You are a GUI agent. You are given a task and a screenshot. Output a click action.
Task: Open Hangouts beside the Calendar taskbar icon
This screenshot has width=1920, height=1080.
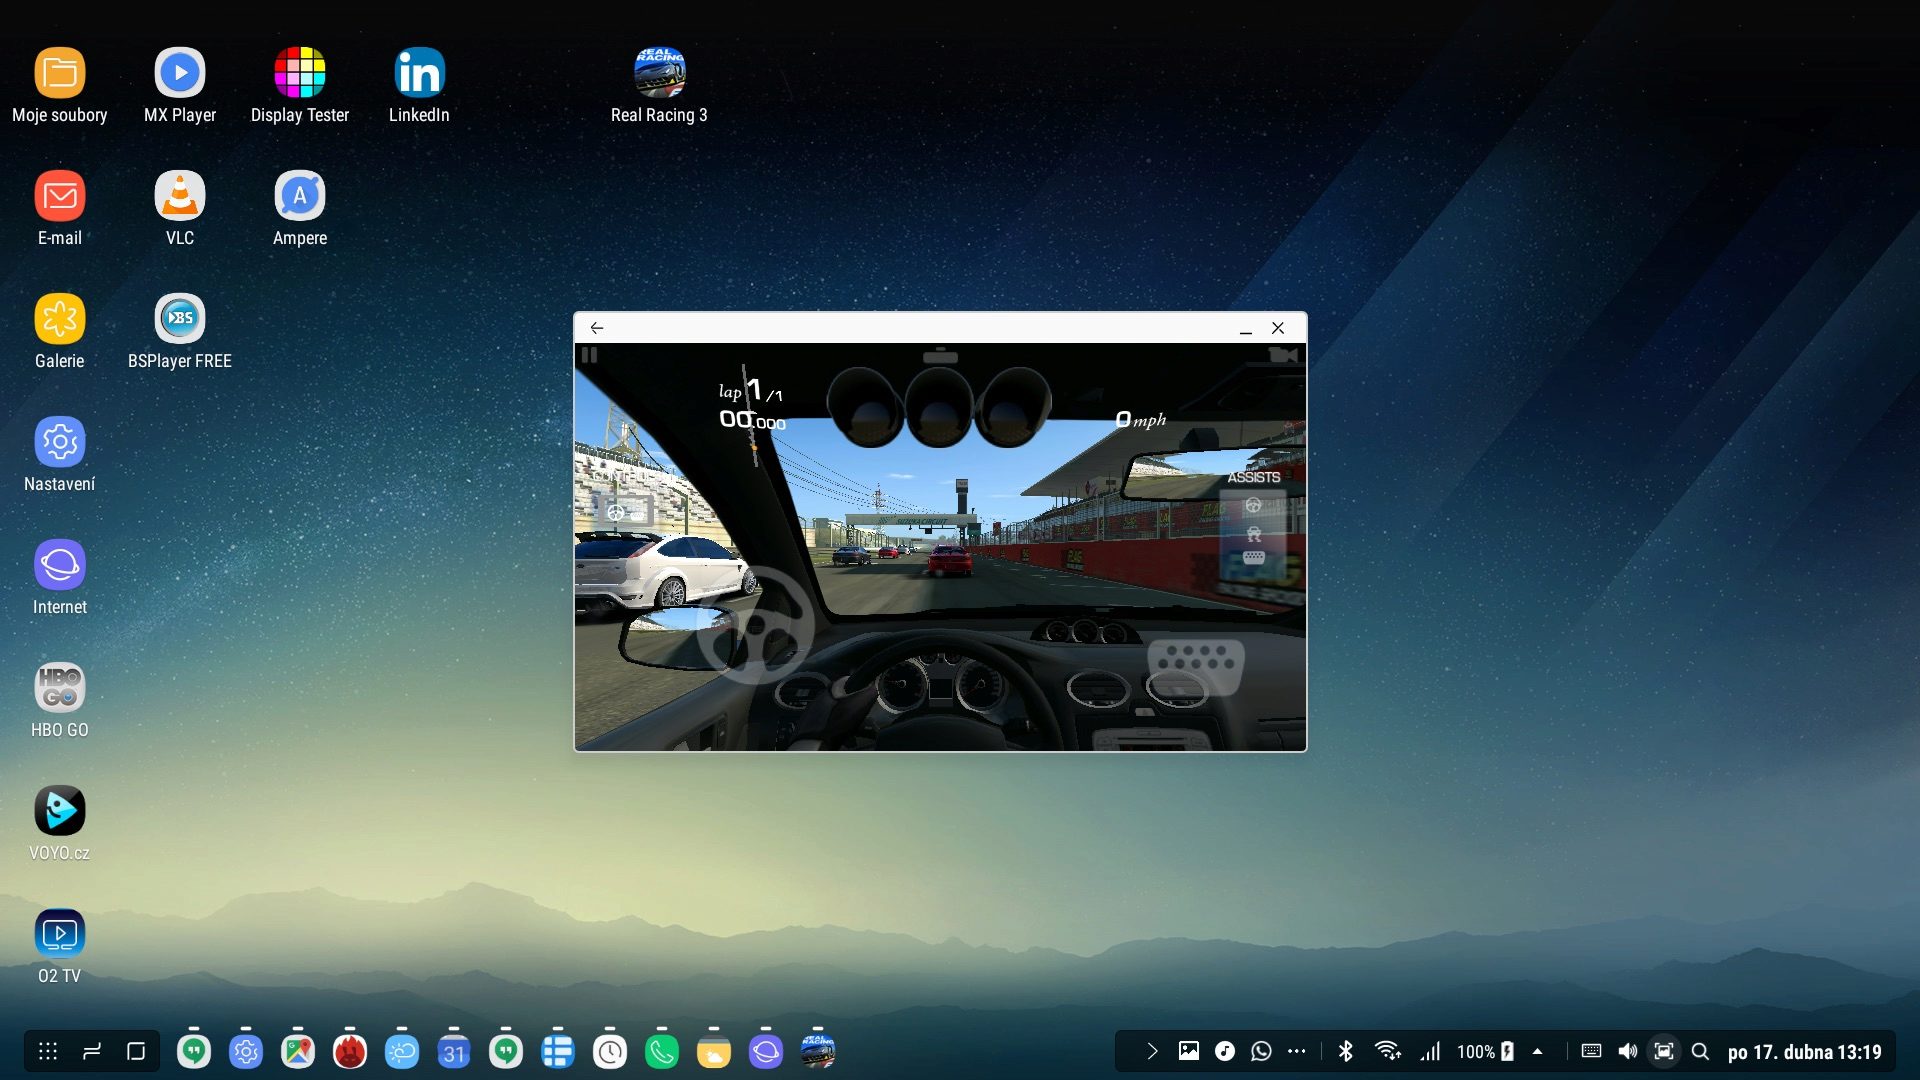click(x=506, y=1051)
